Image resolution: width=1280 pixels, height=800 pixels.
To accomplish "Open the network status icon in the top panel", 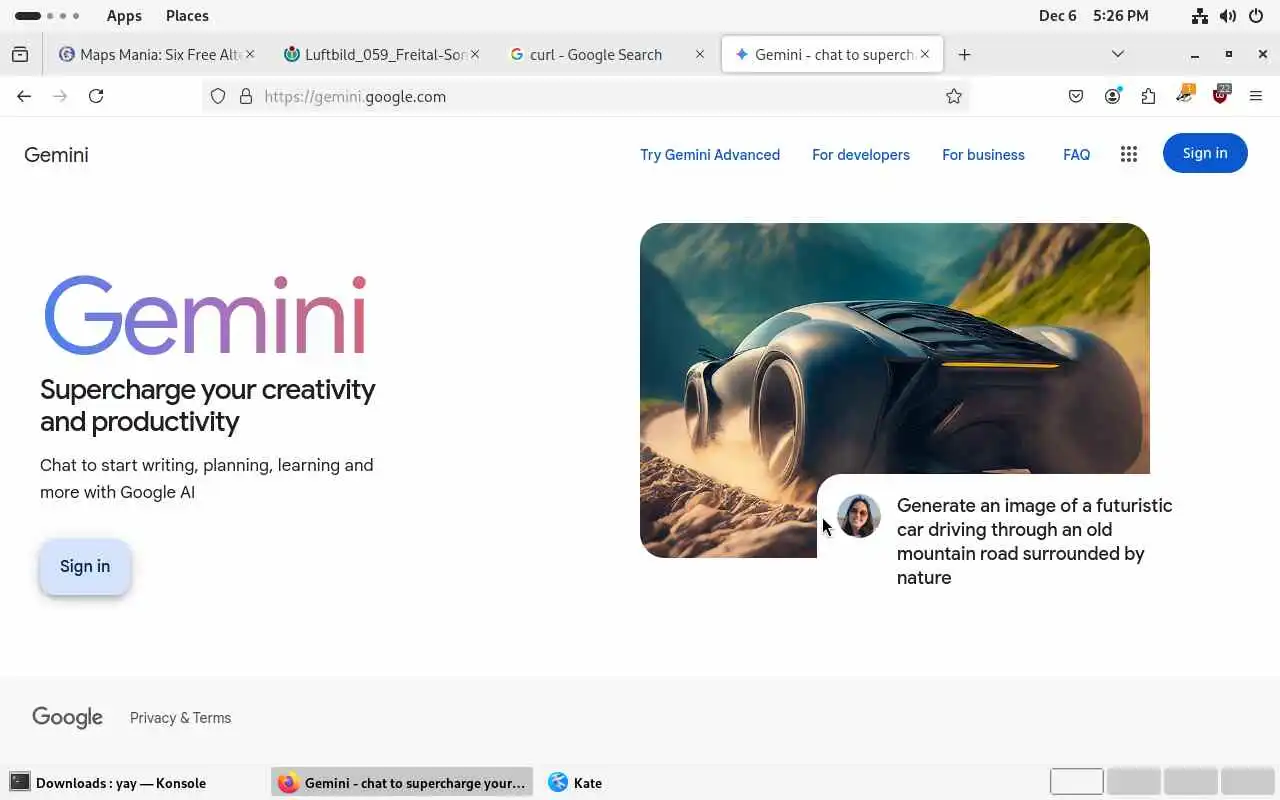I will tap(1200, 16).
